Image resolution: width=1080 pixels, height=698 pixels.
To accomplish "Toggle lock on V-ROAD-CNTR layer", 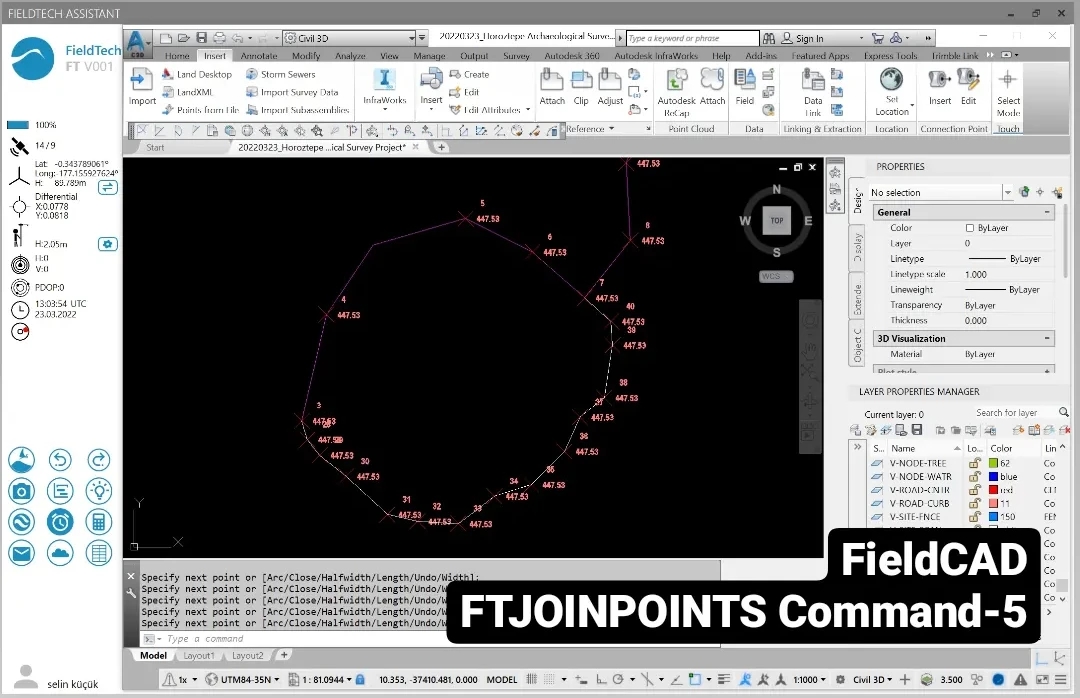I will (974, 490).
